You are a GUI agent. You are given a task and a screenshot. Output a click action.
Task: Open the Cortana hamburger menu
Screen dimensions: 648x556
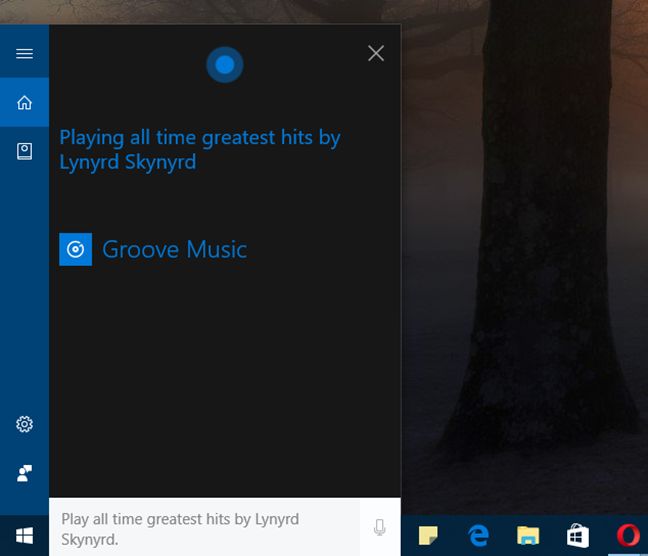[24, 53]
